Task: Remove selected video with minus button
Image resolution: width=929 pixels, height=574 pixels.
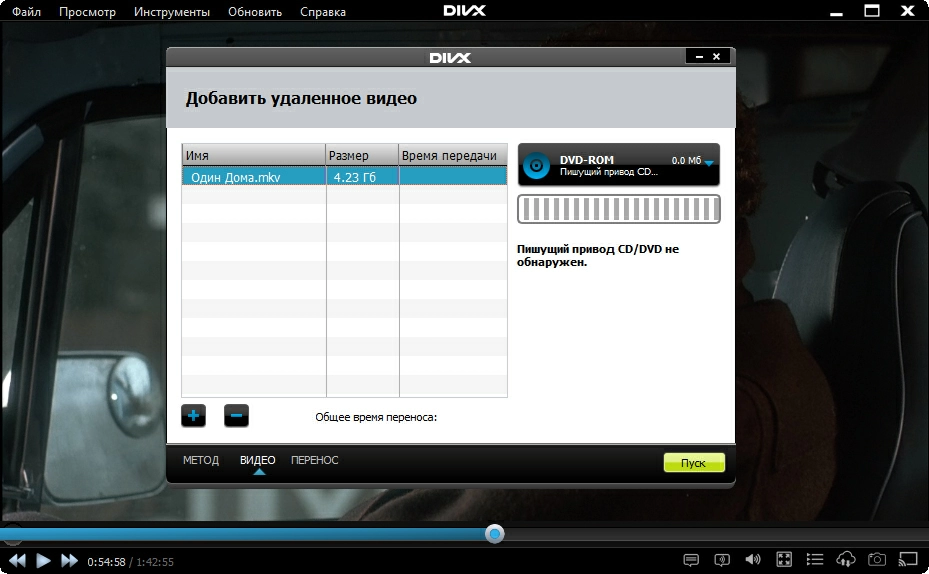Action: click(x=236, y=416)
